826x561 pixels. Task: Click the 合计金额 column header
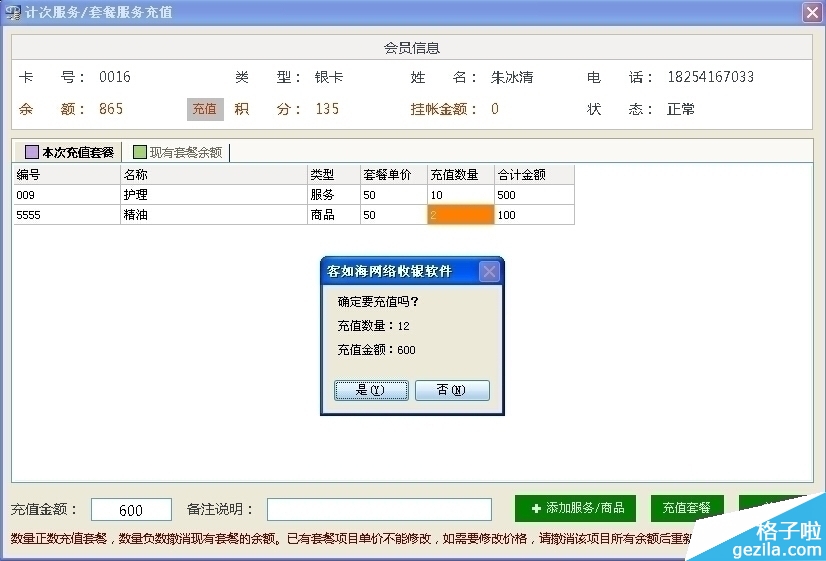point(534,175)
